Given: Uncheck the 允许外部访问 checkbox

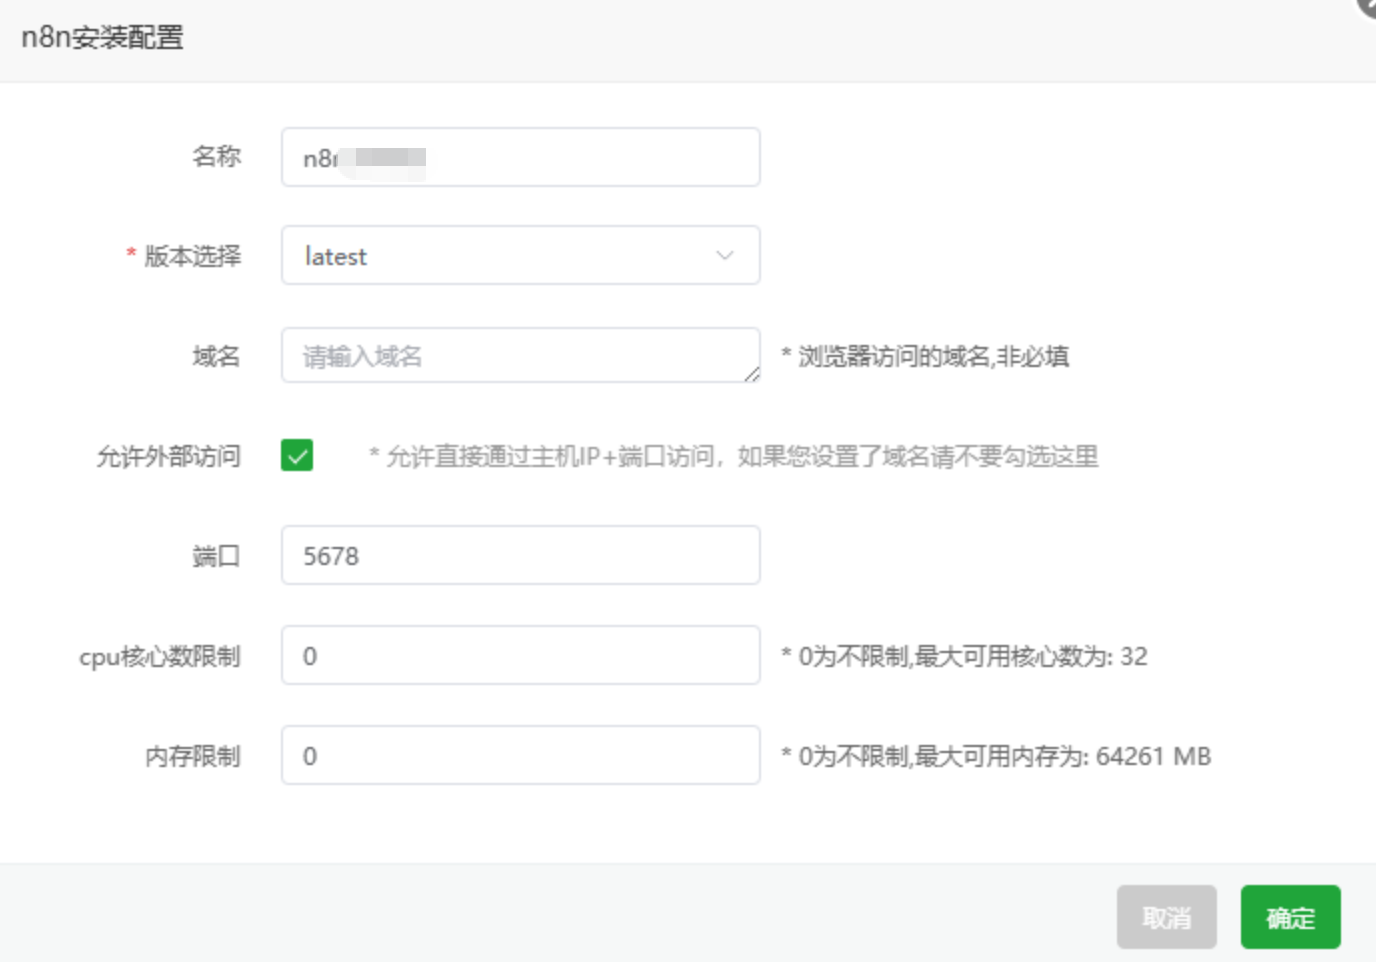Looking at the screenshot, I should coord(297,455).
